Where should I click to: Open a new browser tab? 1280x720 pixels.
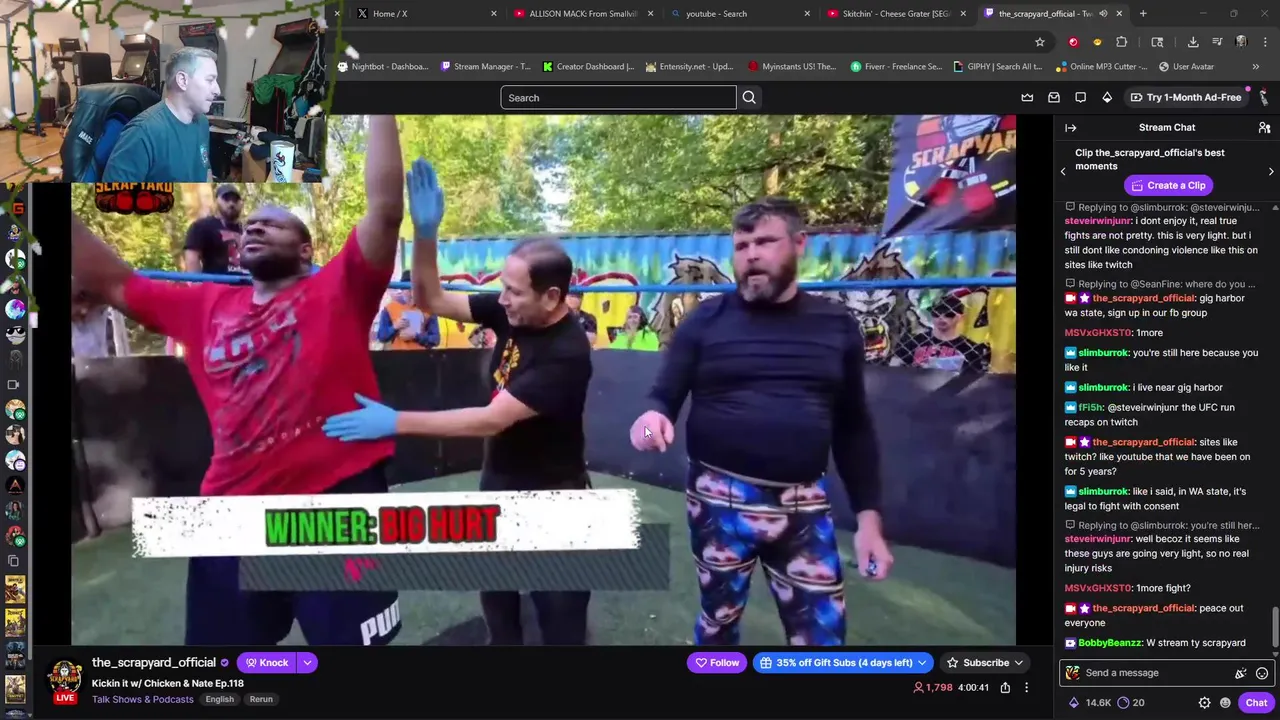(x=1143, y=14)
